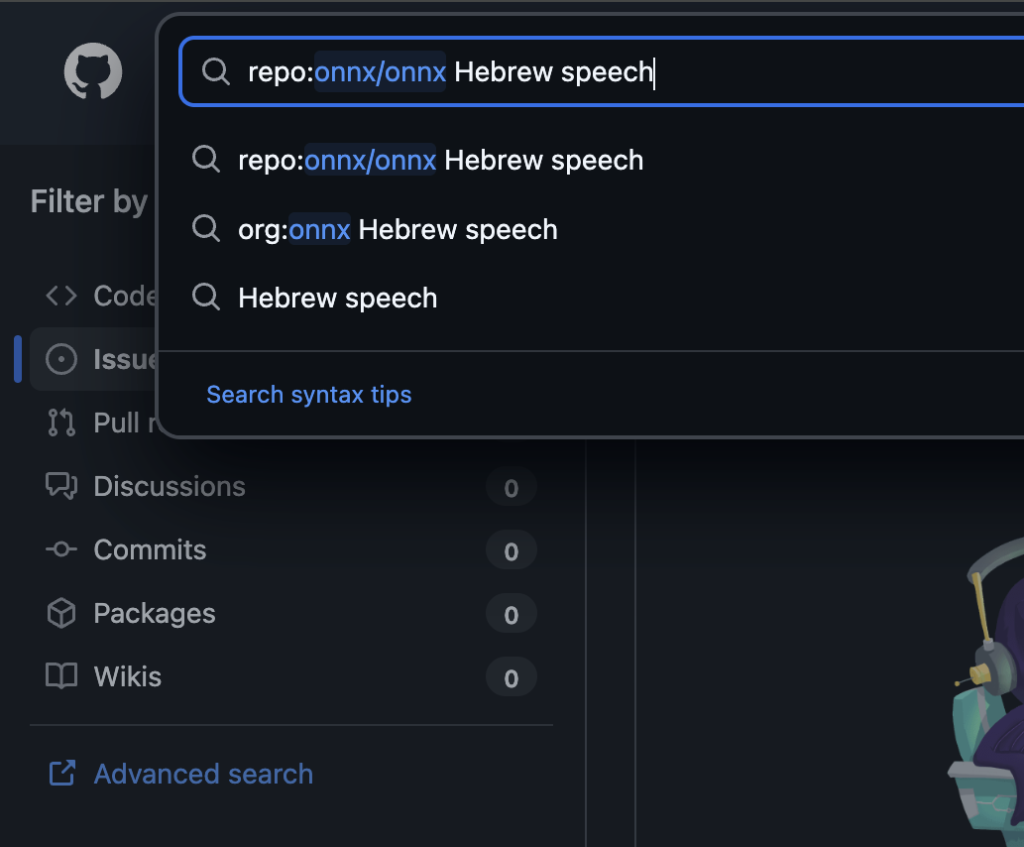Choose the 'org:onnx Hebrew speech' suggestion
The height and width of the screenshot is (847, 1024).
[397, 229]
